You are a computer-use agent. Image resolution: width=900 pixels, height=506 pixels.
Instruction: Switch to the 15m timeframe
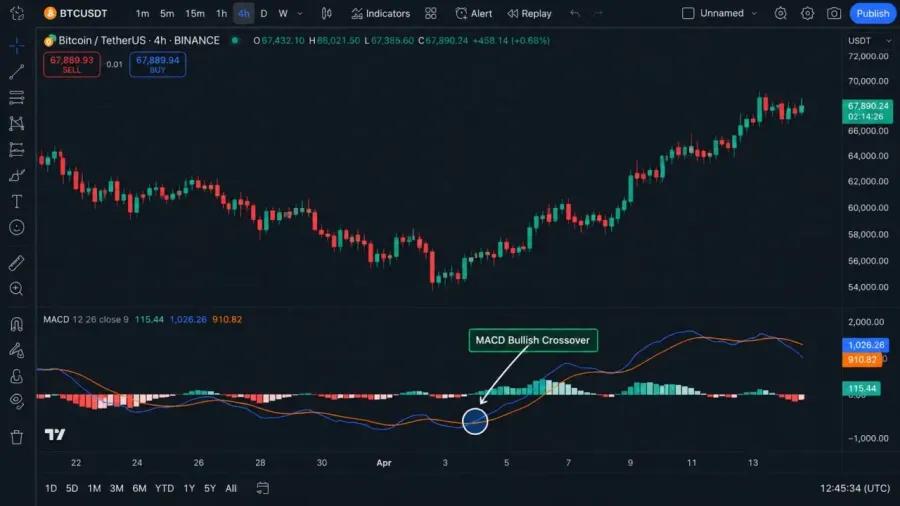195,13
